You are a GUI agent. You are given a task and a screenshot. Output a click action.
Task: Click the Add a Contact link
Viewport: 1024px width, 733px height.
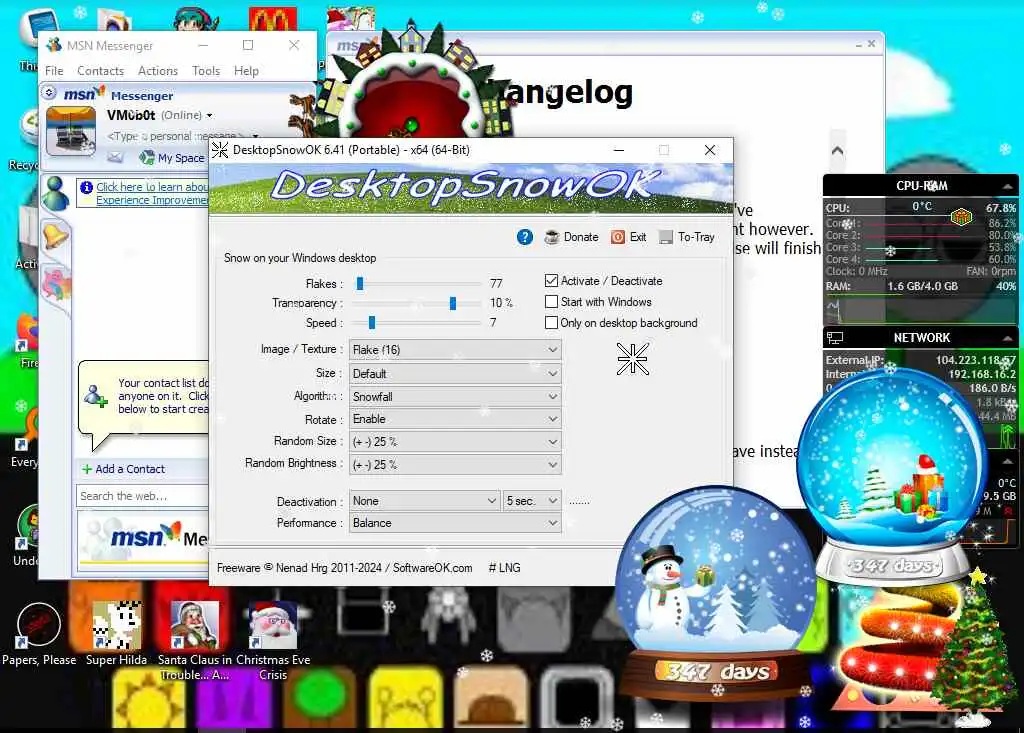click(x=130, y=469)
